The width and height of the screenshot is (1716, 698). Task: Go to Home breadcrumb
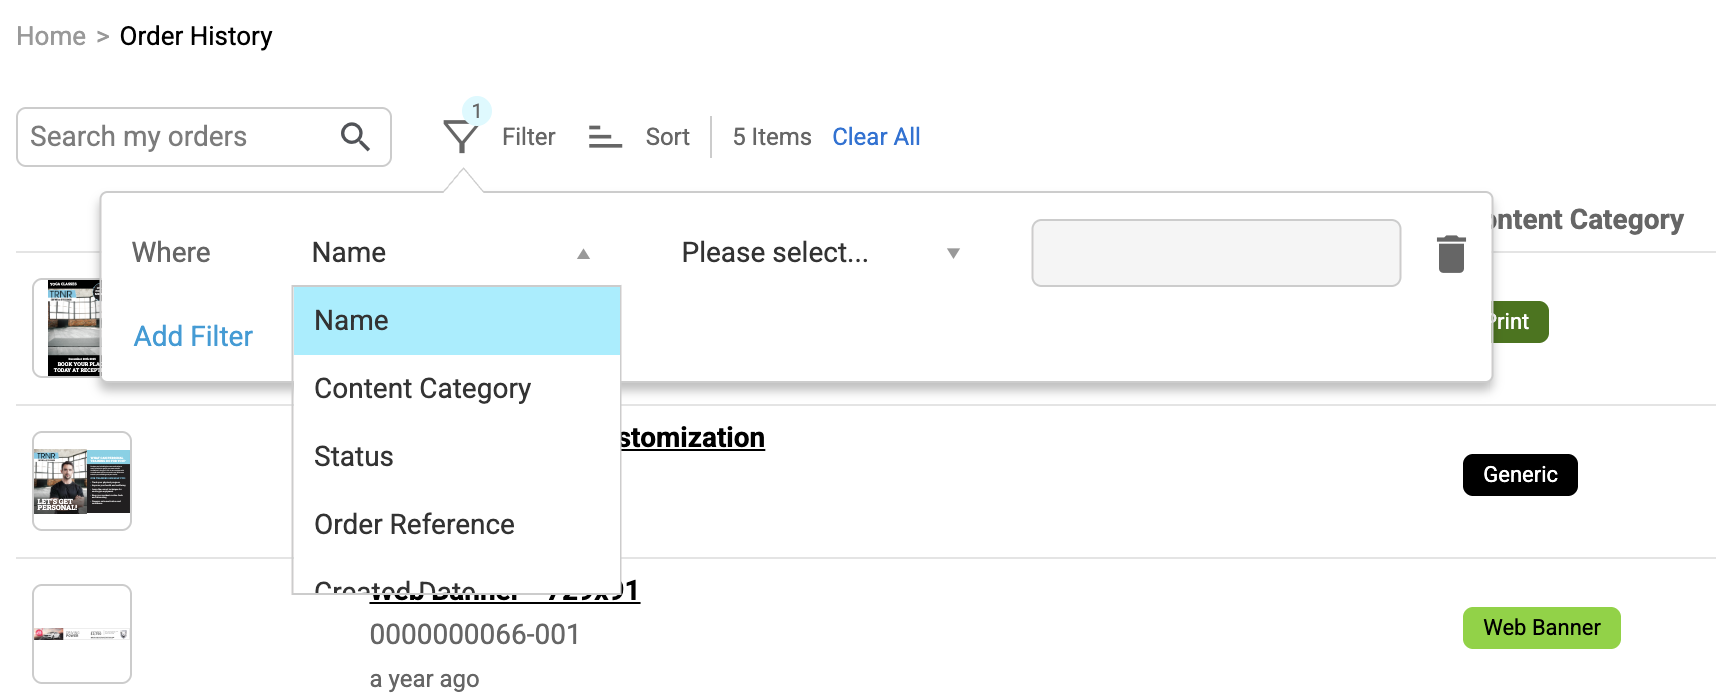[51, 37]
